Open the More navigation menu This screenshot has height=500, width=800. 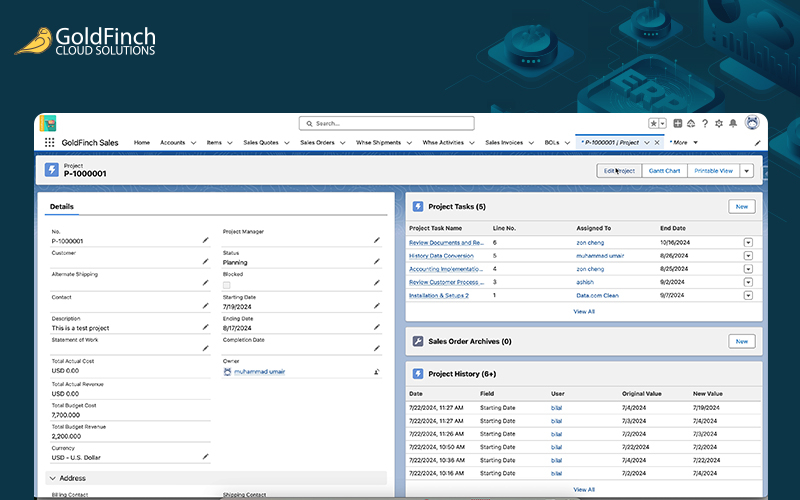[684, 143]
